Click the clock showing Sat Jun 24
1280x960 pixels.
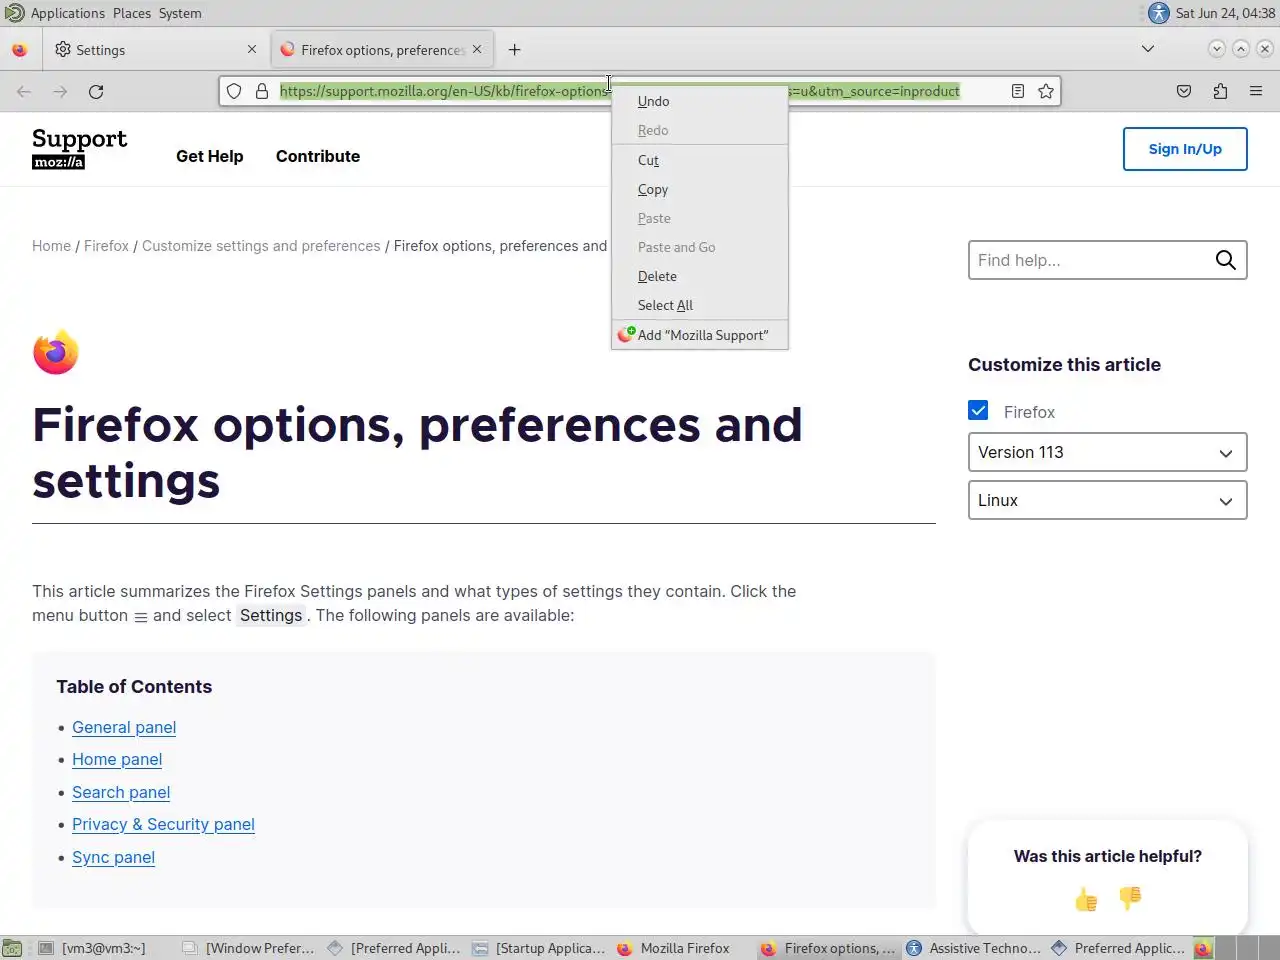coord(1225,13)
